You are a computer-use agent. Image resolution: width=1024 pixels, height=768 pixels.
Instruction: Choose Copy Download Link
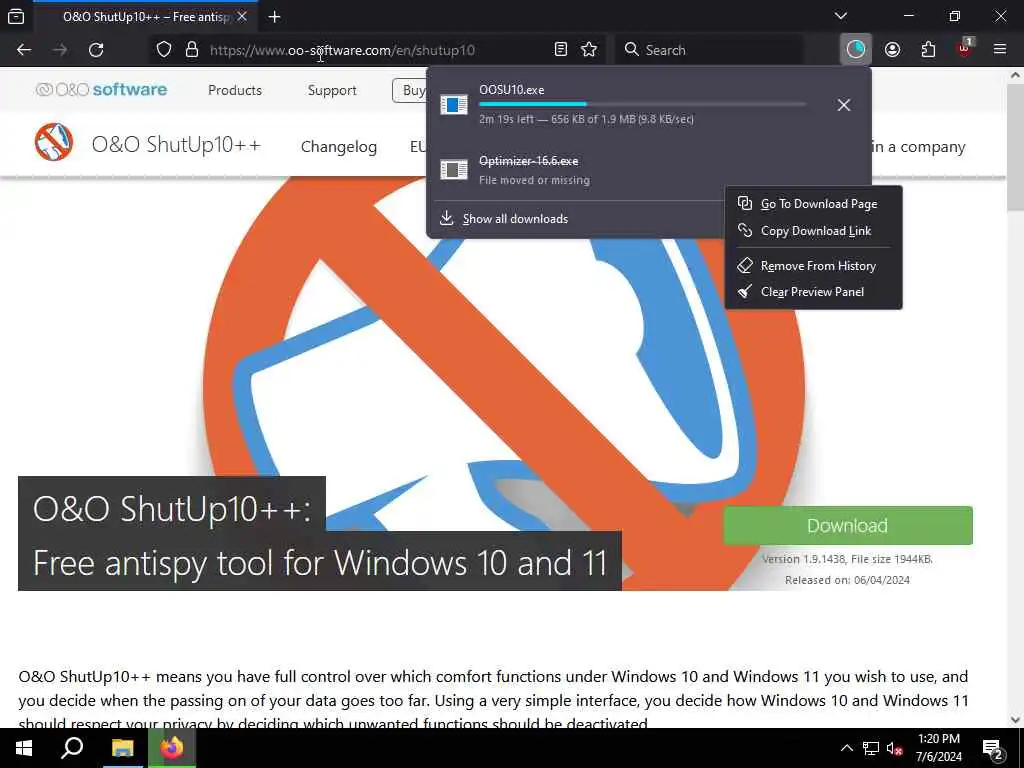pyautogui.click(x=816, y=231)
